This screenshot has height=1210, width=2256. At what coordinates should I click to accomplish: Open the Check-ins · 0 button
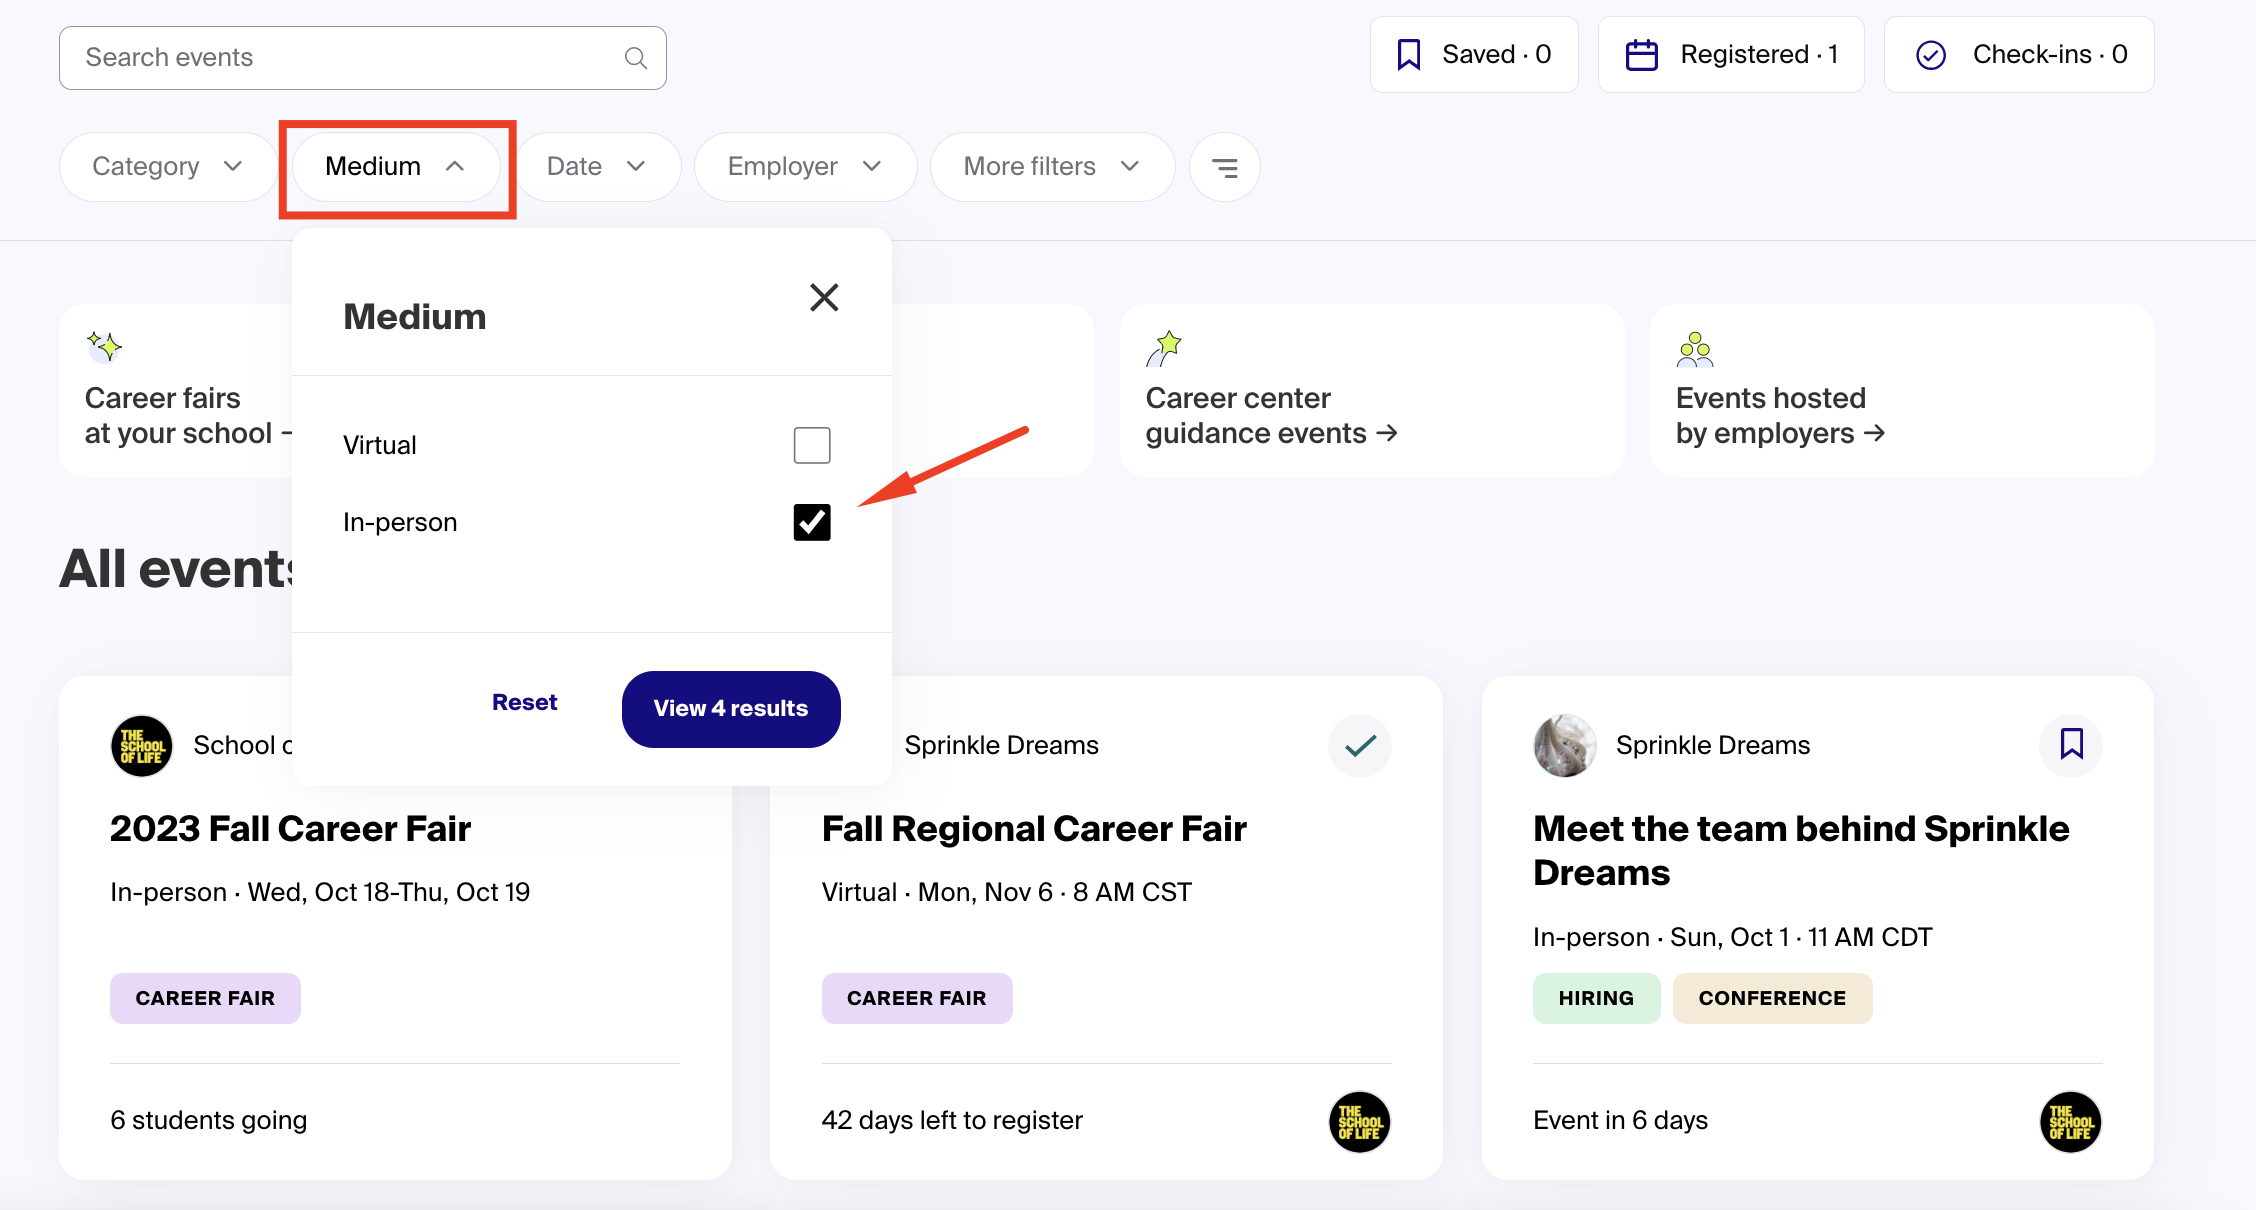click(x=2019, y=55)
